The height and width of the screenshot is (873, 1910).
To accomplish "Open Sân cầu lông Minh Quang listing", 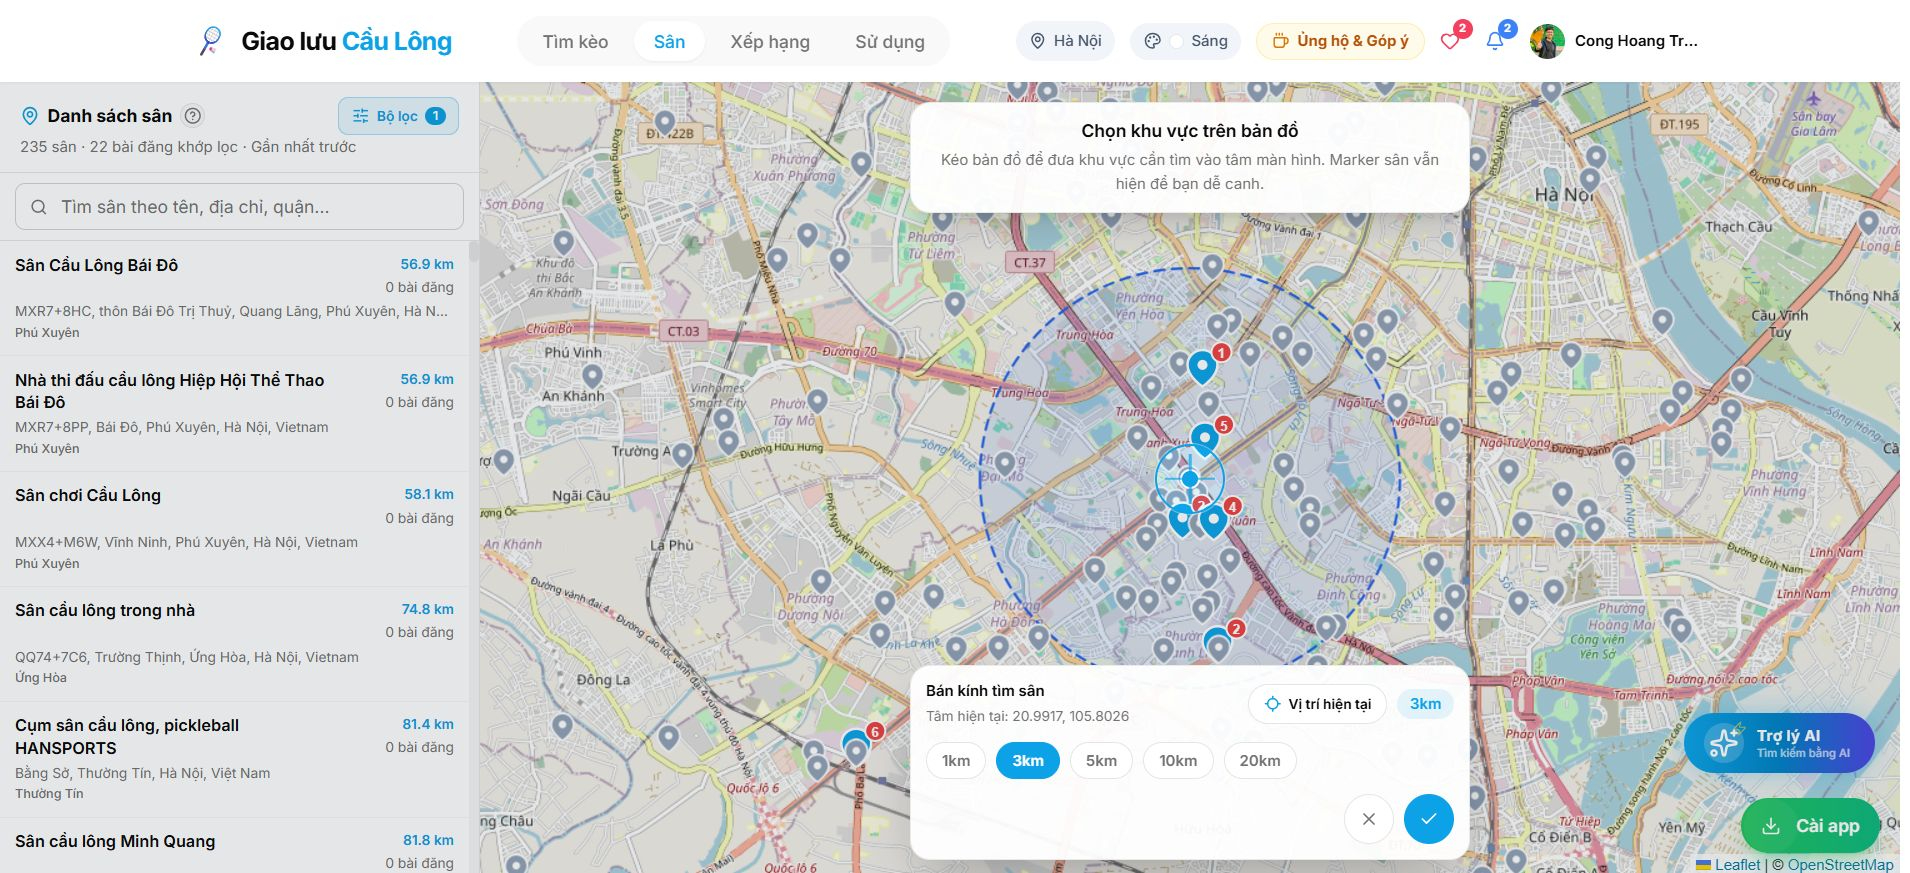I will tap(234, 846).
